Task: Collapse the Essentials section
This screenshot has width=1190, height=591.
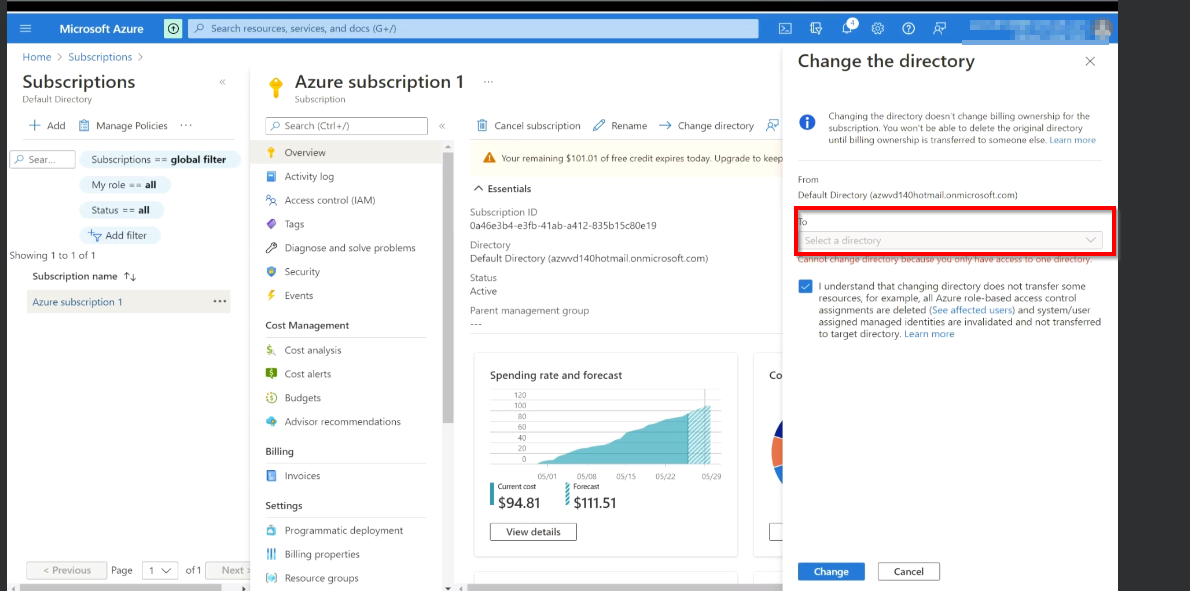Action: click(478, 189)
